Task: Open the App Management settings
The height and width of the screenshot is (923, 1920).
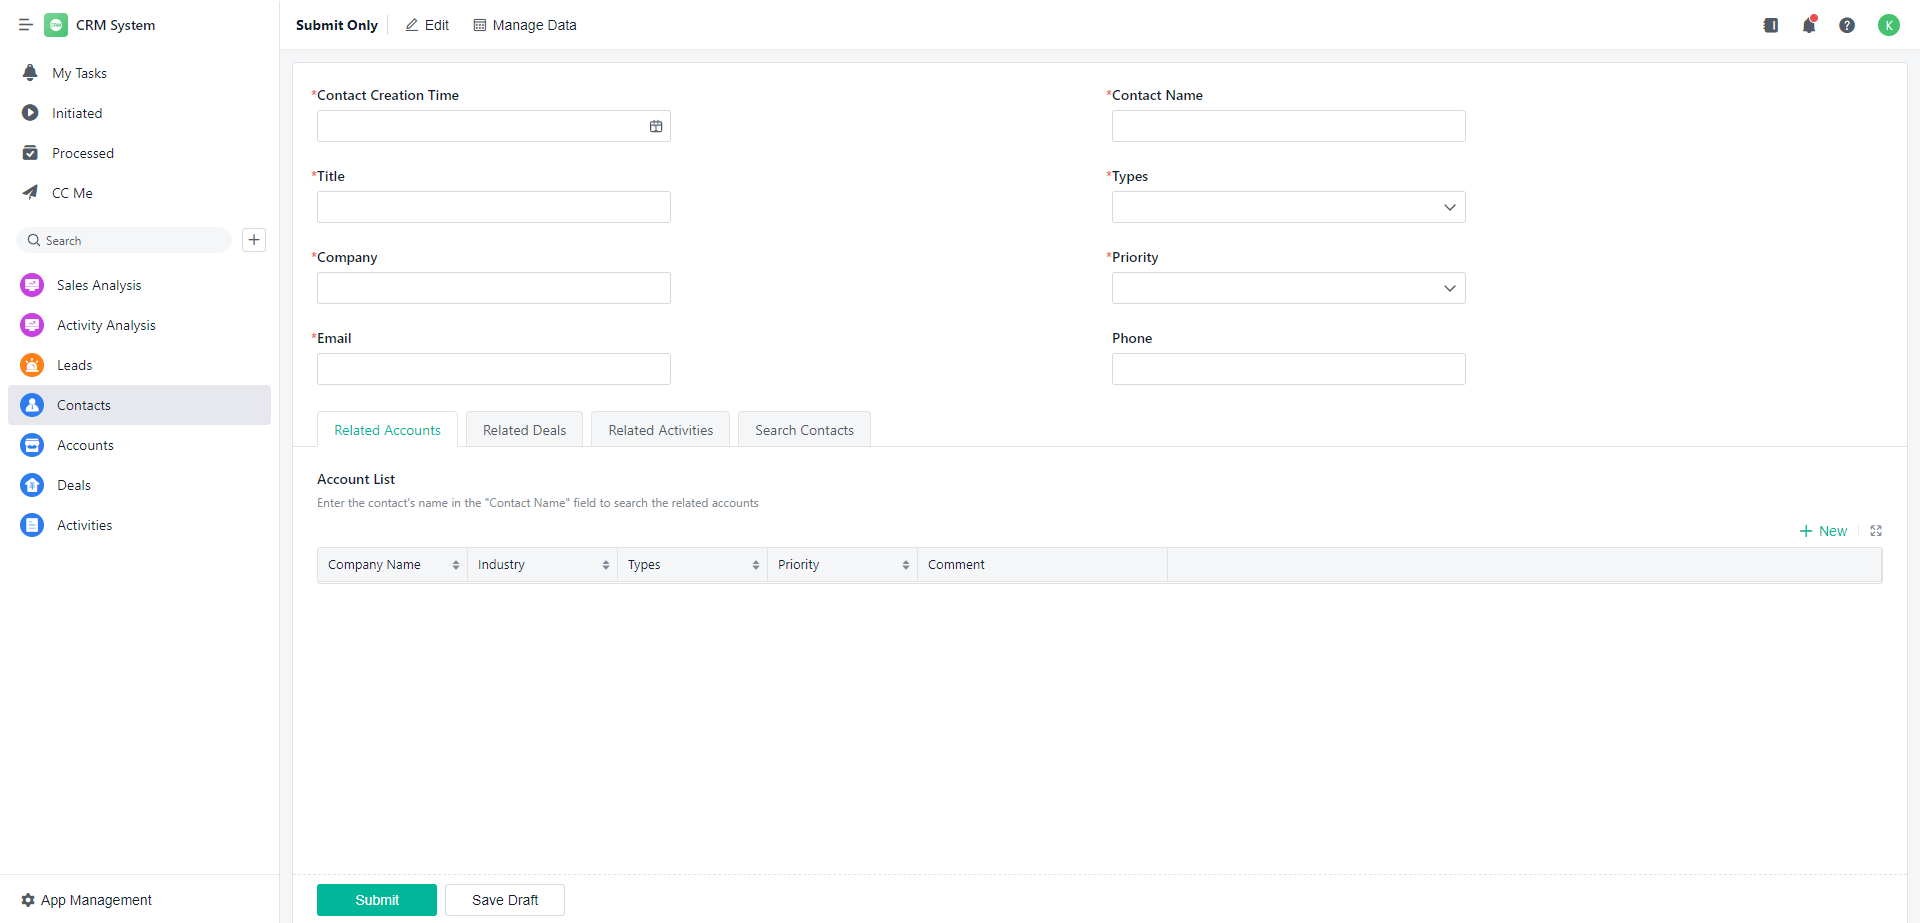Action: pos(87,900)
